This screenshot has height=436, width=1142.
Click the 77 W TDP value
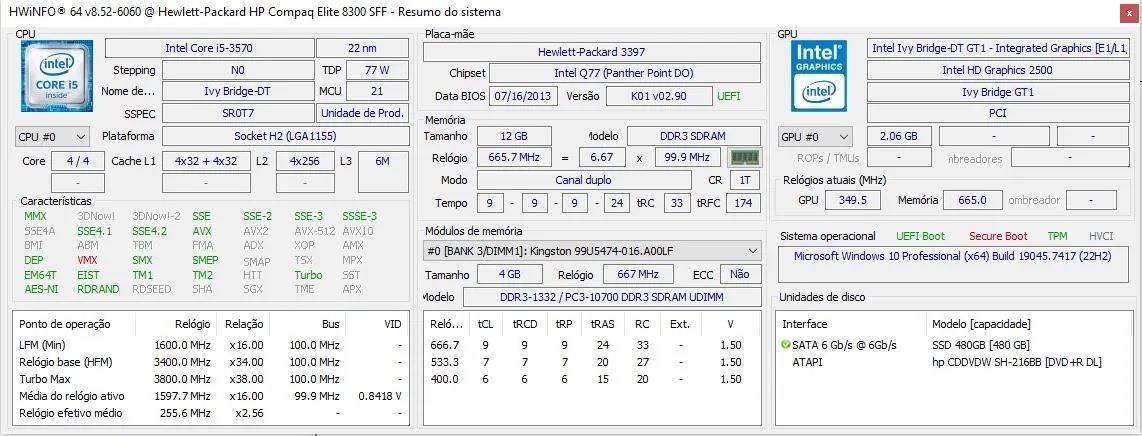pyautogui.click(x=377, y=70)
